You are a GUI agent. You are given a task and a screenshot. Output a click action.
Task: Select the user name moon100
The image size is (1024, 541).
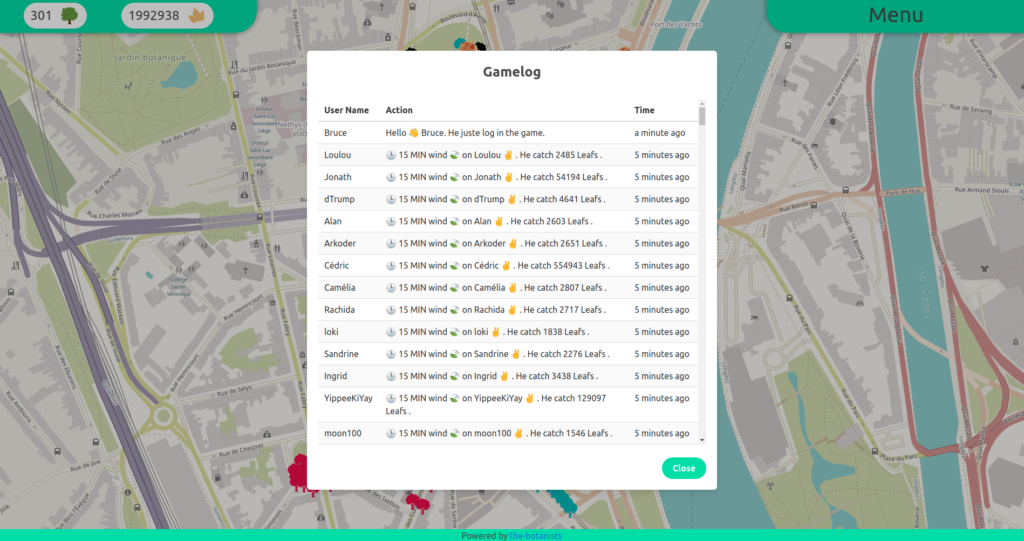[342, 433]
